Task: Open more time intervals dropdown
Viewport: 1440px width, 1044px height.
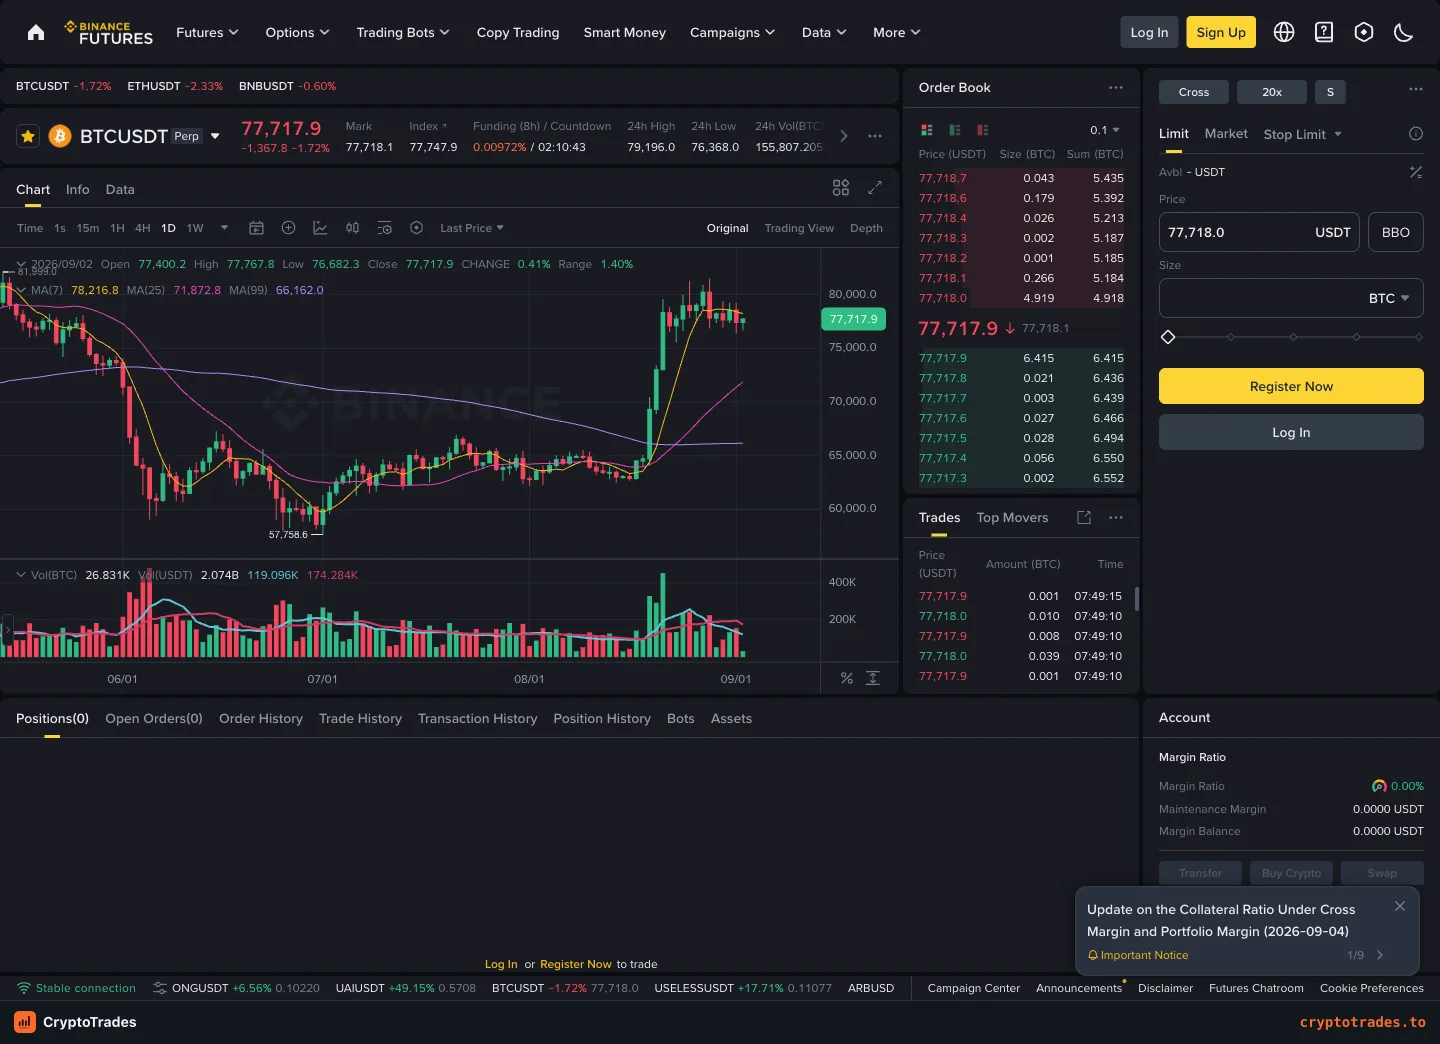Action: coord(224,228)
